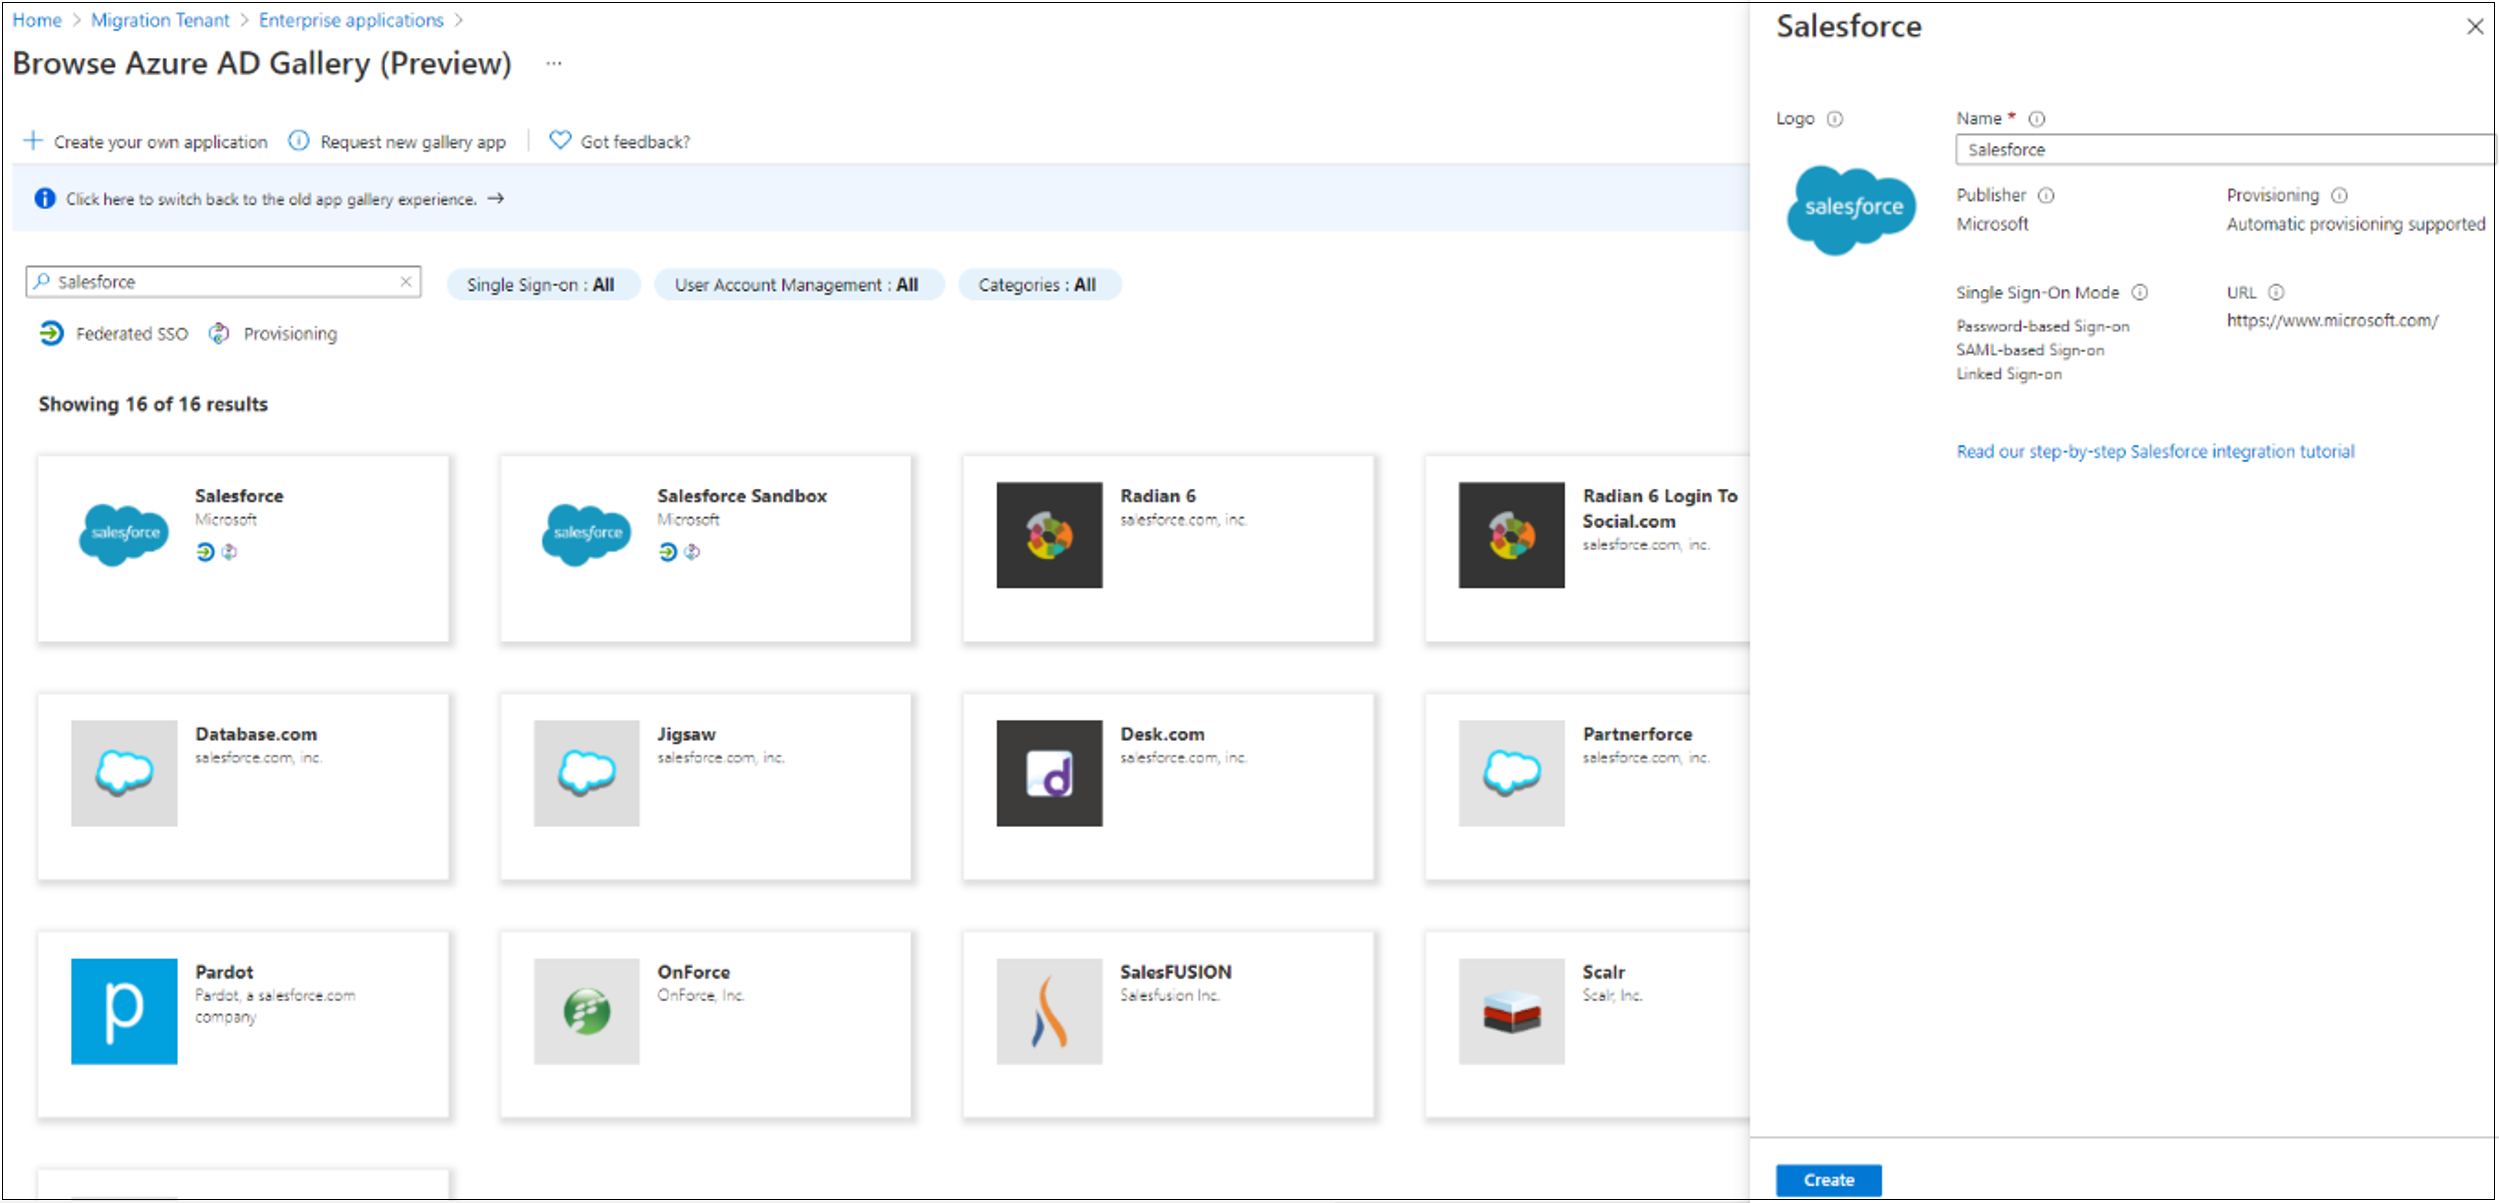The height and width of the screenshot is (1203, 2499).
Task: Click the info icon next to Logo
Action: tap(1835, 119)
